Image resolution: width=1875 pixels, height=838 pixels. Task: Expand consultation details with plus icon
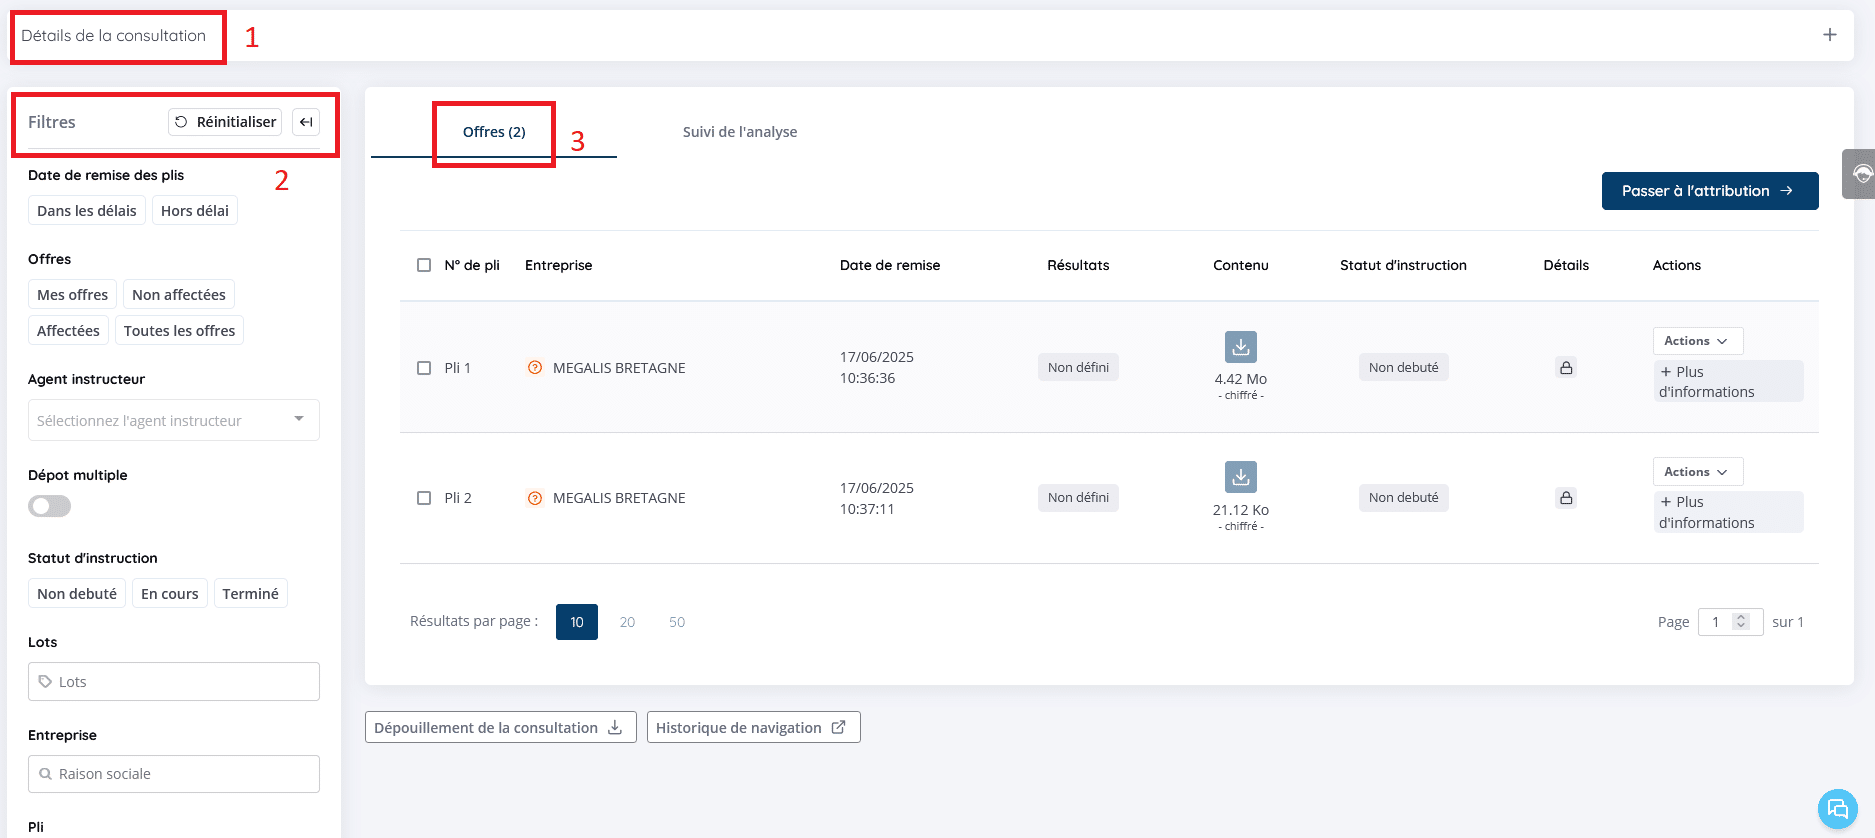coord(1829,35)
